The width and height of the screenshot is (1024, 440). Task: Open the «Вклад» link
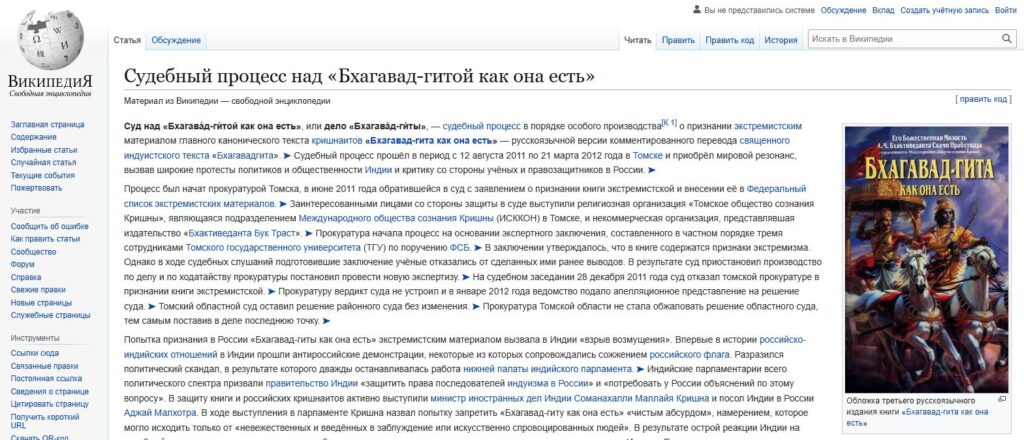[883, 10]
